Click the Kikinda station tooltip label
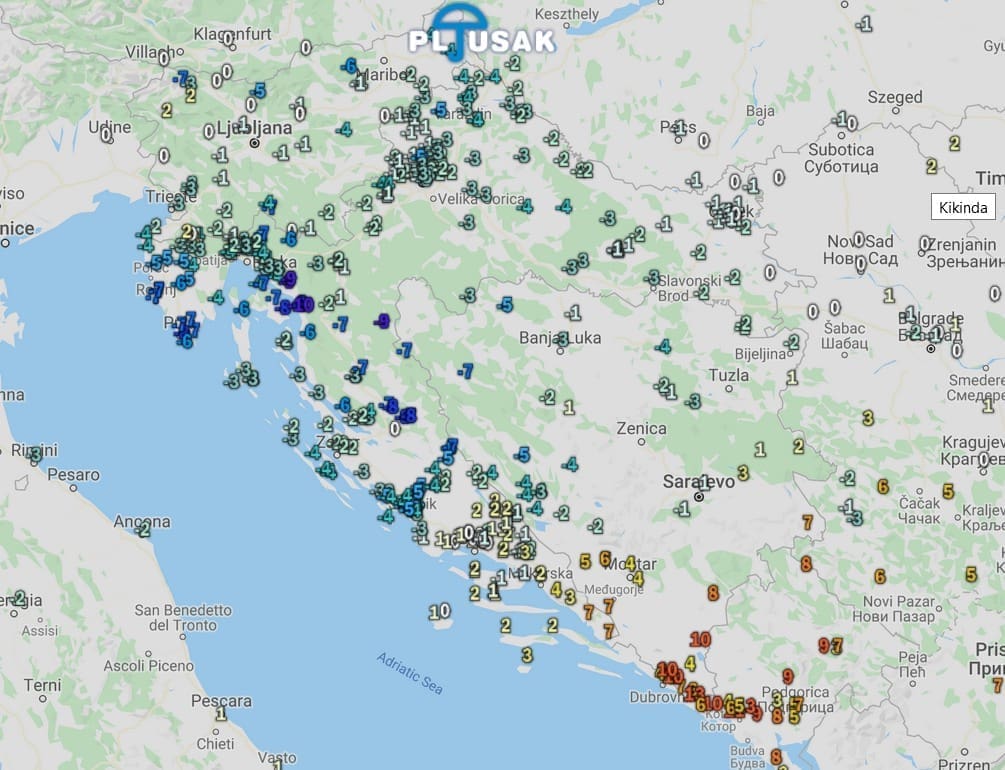The width and height of the screenshot is (1005, 770). click(963, 208)
